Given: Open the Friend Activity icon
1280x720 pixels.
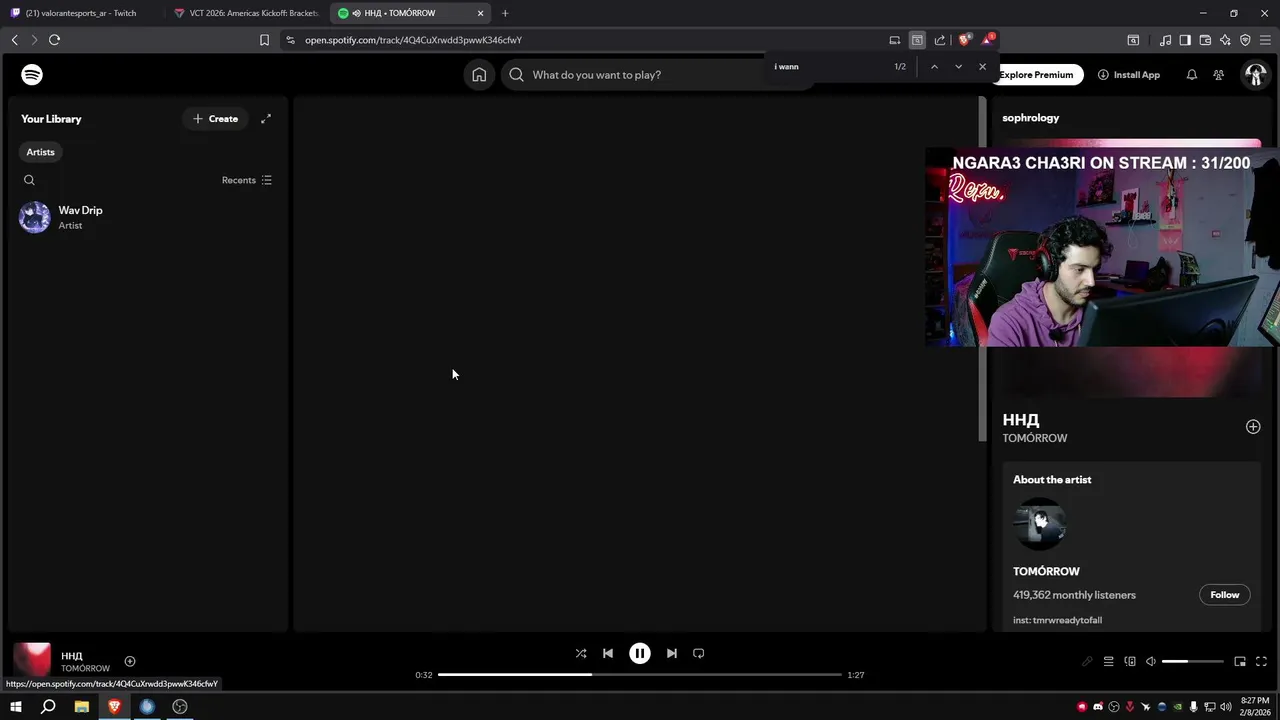Looking at the screenshot, I should coord(1218,75).
